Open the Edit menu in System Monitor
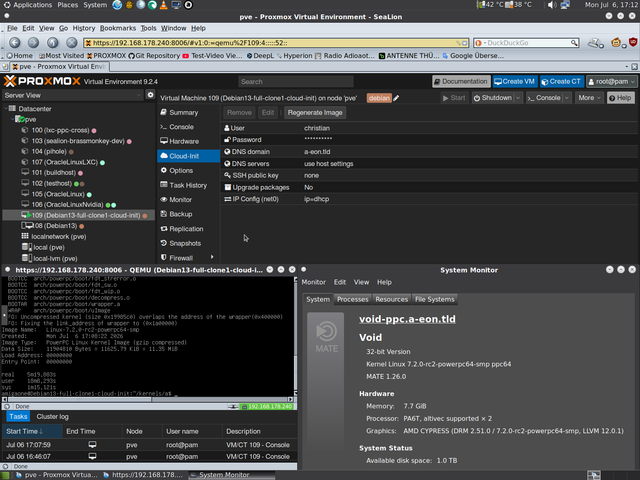The height and width of the screenshot is (480, 640). 340,282
